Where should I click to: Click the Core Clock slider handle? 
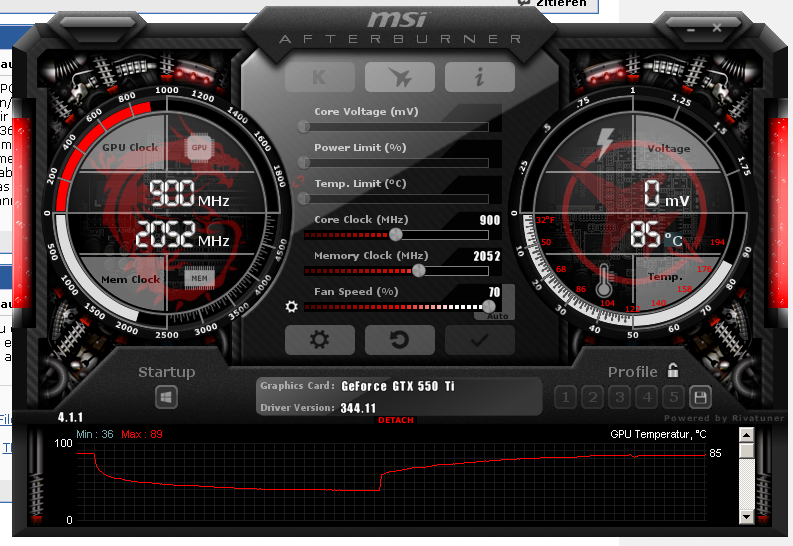coord(395,234)
